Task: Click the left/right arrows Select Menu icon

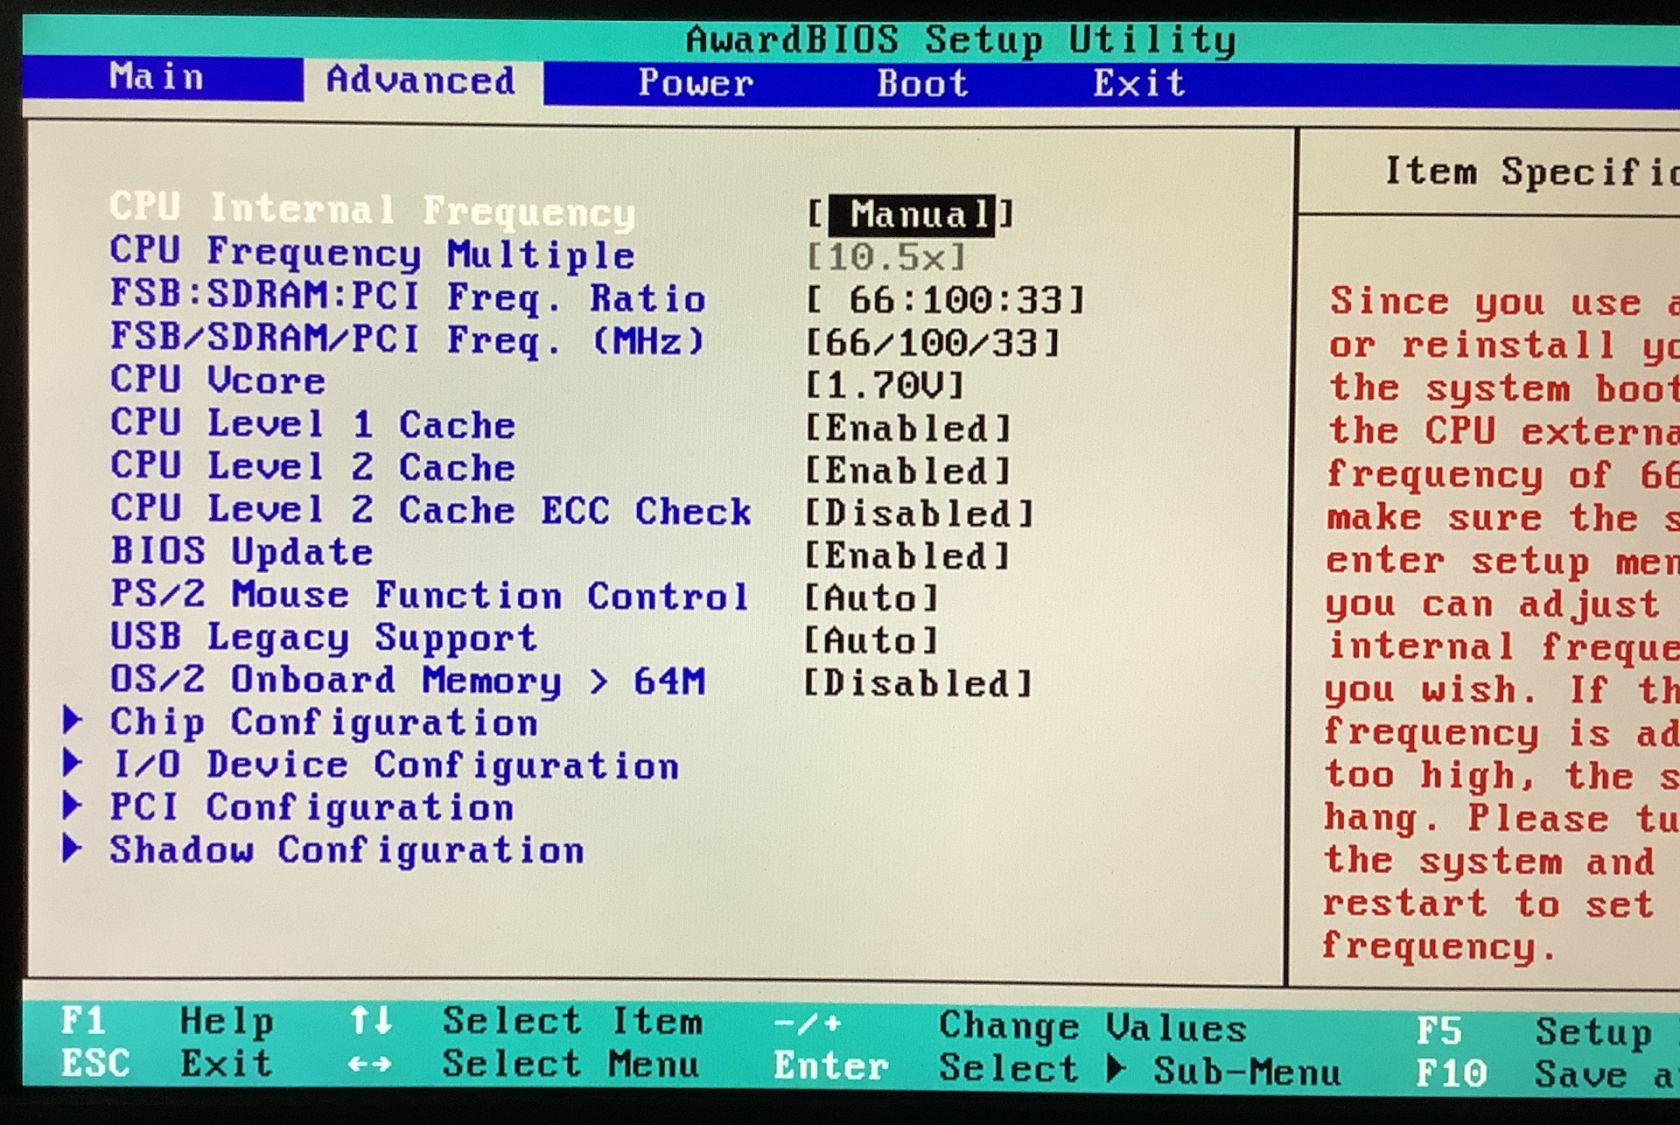Action: 370,1064
